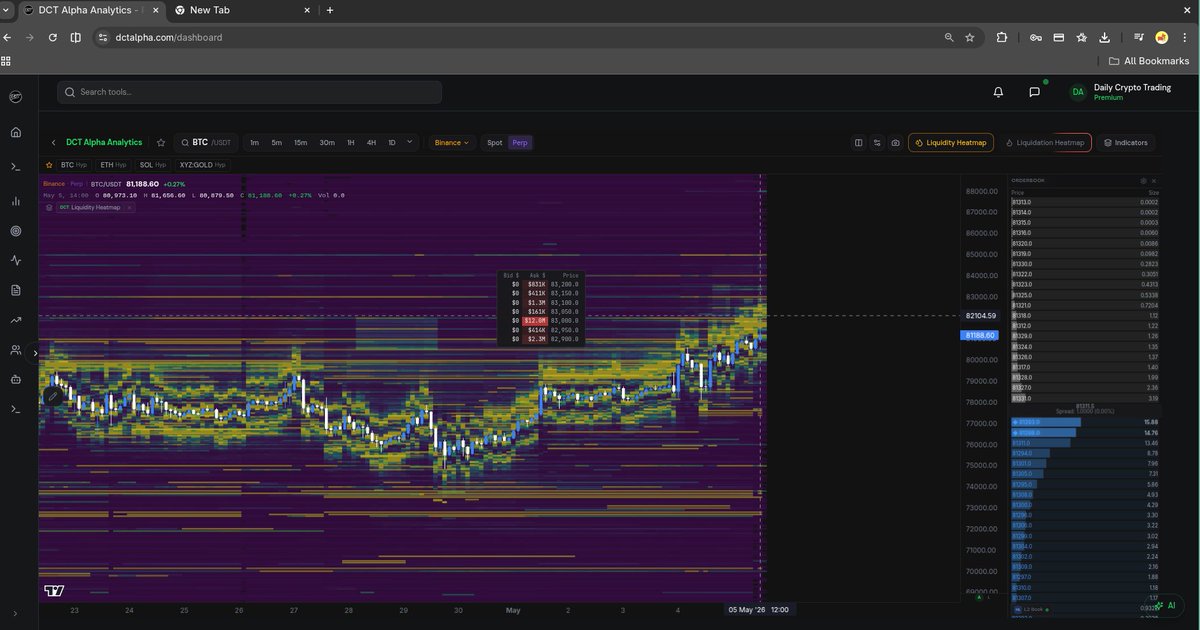The width and height of the screenshot is (1200, 630).
Task: Select the 15m timeframe
Action: (300, 143)
